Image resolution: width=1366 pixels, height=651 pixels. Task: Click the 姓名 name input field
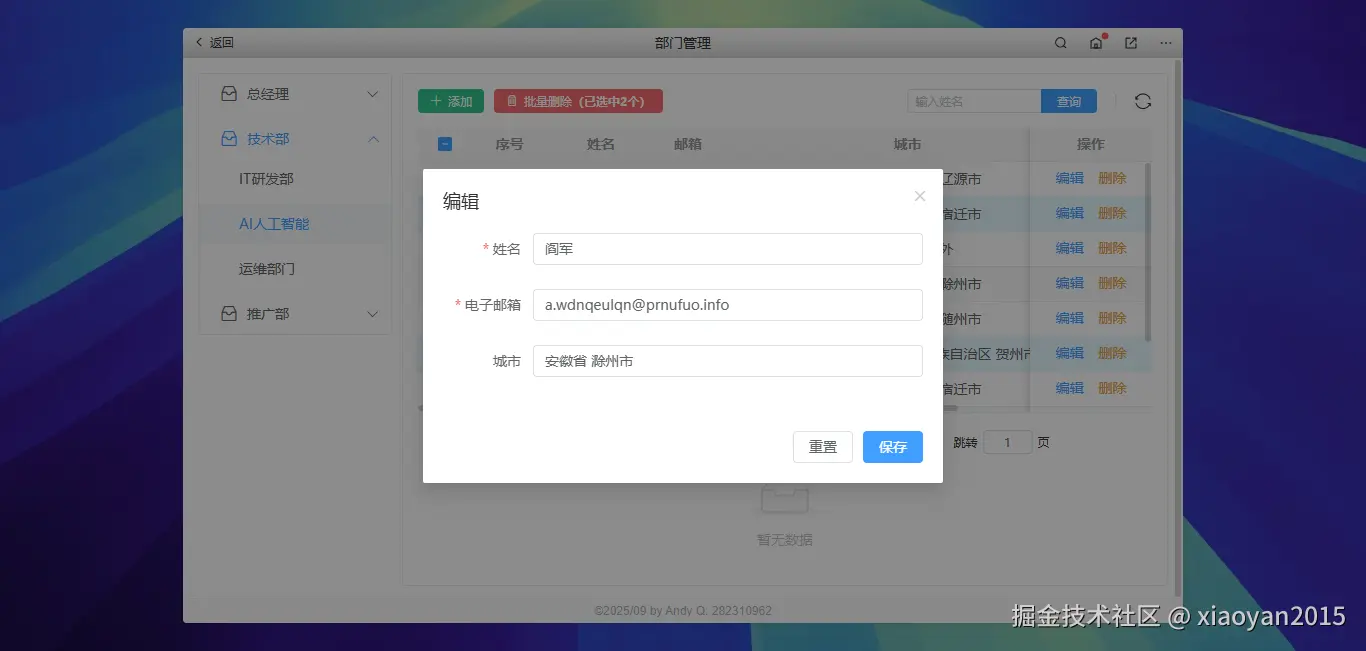pyautogui.click(x=727, y=248)
